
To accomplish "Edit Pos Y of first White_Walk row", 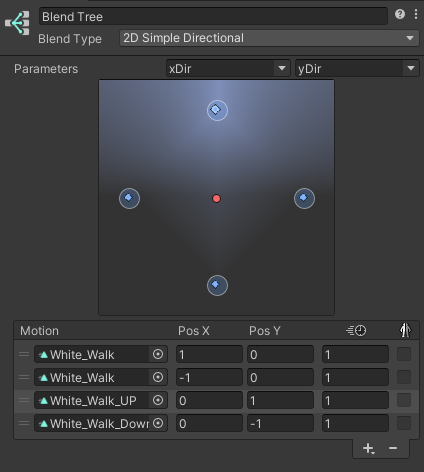I will pyautogui.click(x=280, y=354).
